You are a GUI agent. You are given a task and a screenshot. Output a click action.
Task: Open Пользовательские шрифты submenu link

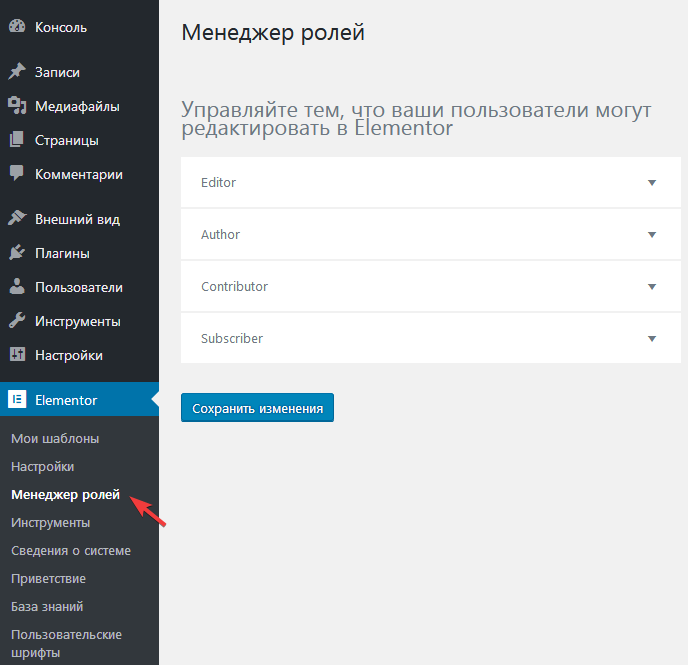(66, 644)
